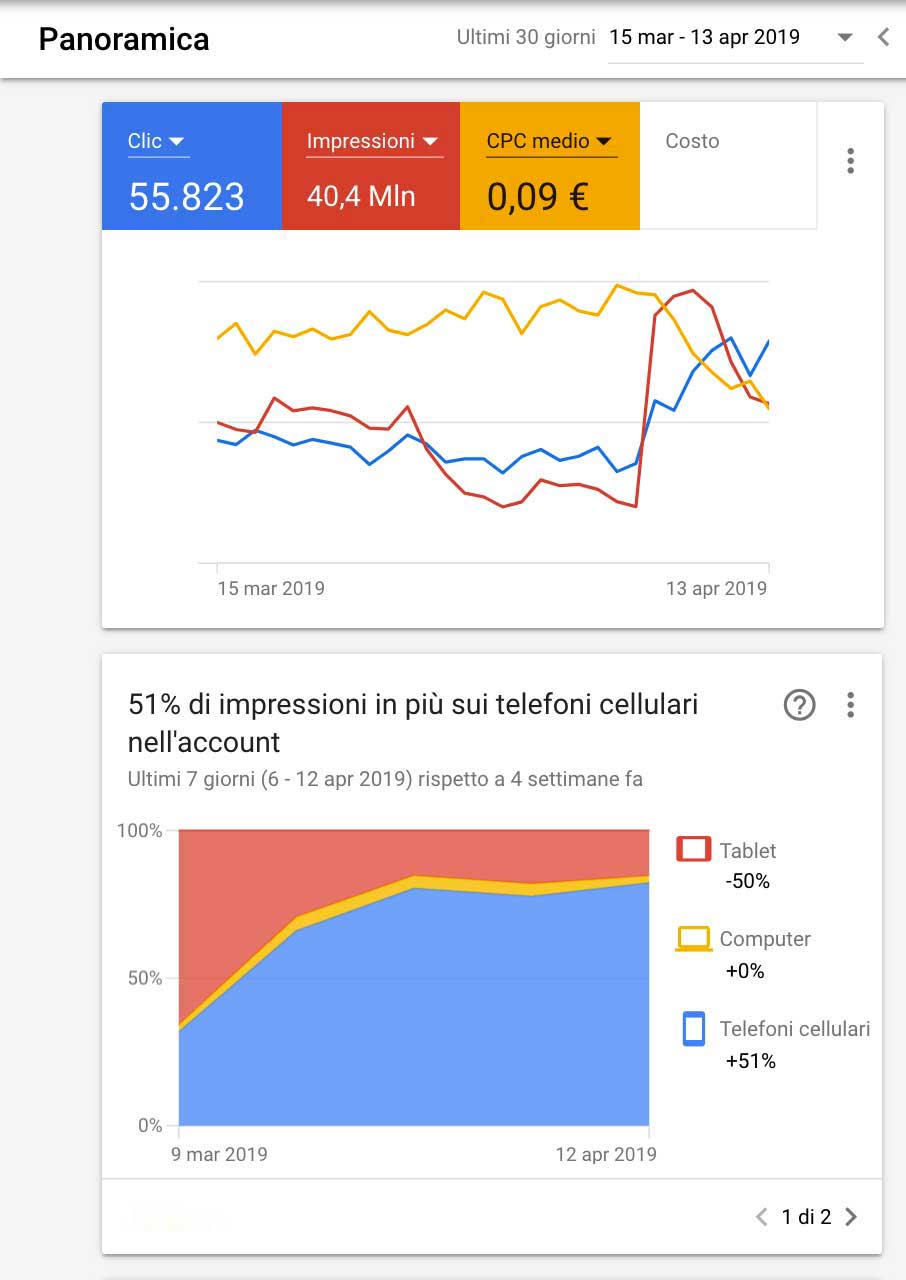Click the Panoramica page title
Screen dimensions: 906x1280
click(124, 40)
